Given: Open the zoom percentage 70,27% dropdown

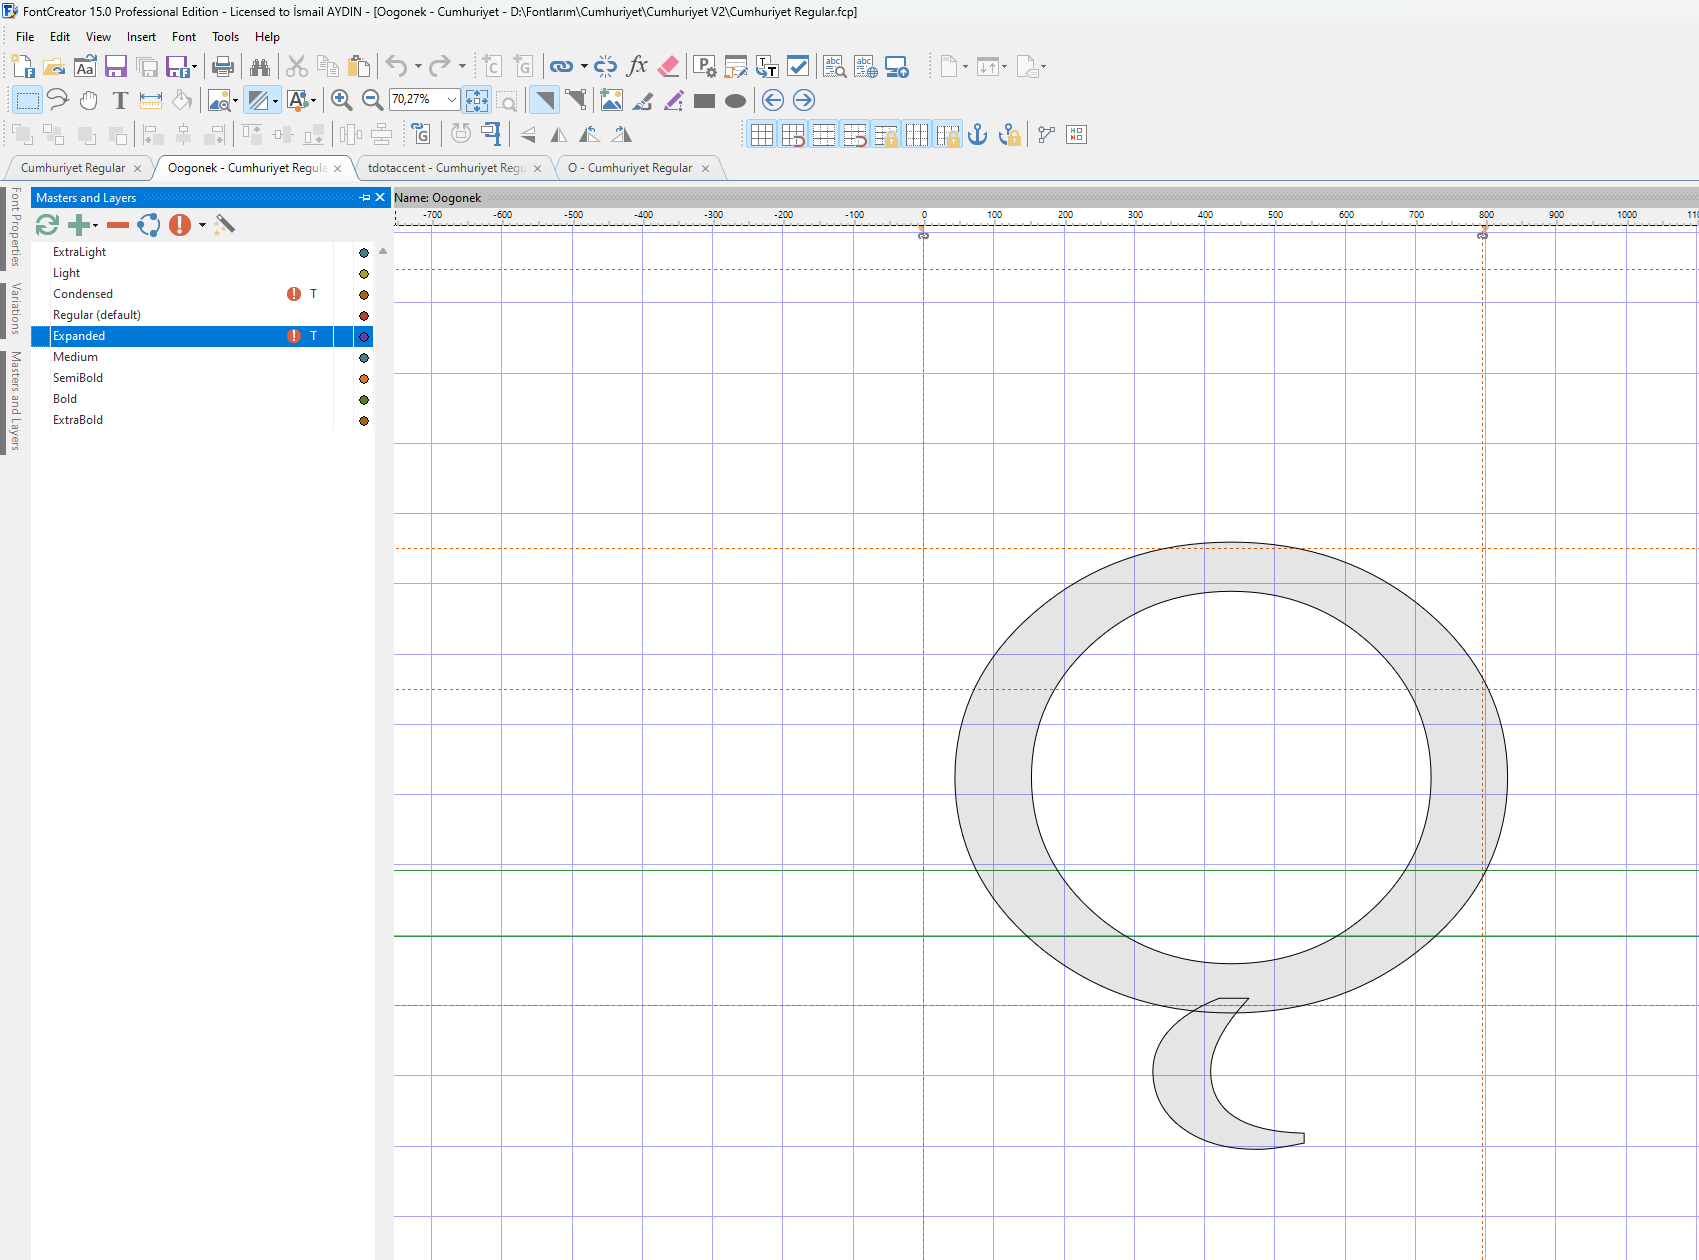Looking at the screenshot, I should pyautogui.click(x=452, y=100).
